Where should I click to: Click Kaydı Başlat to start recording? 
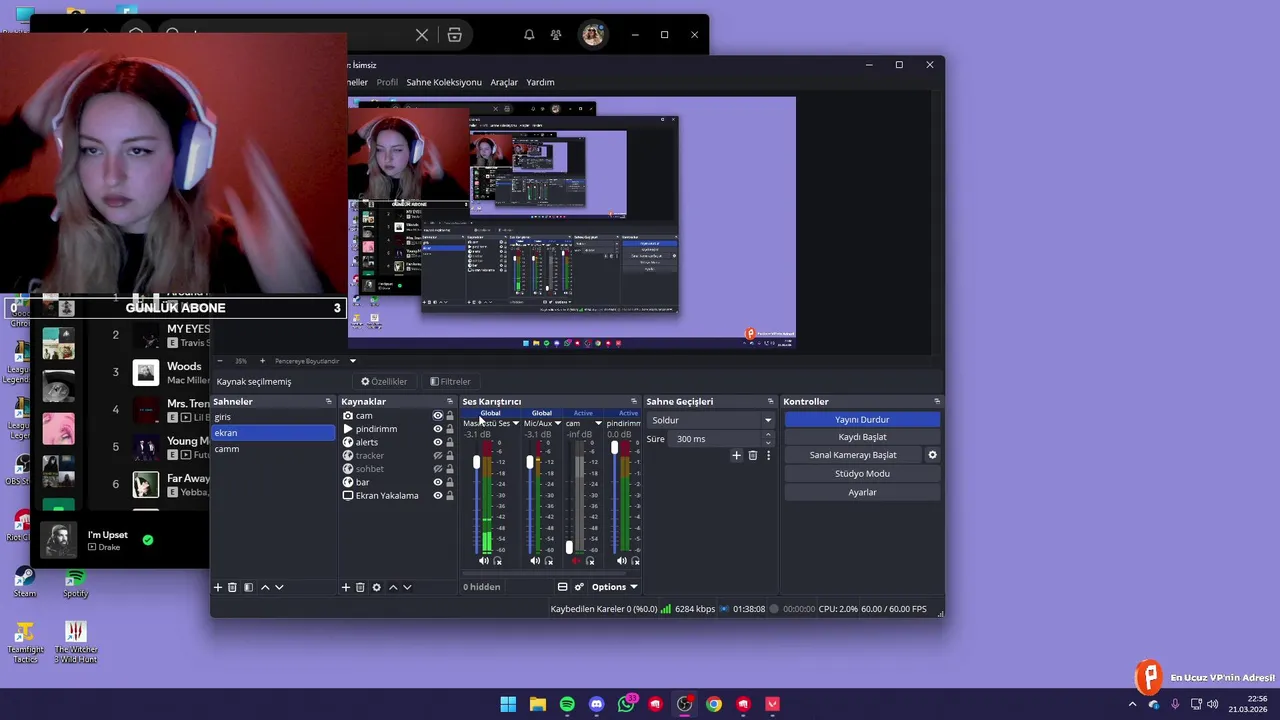(862, 437)
